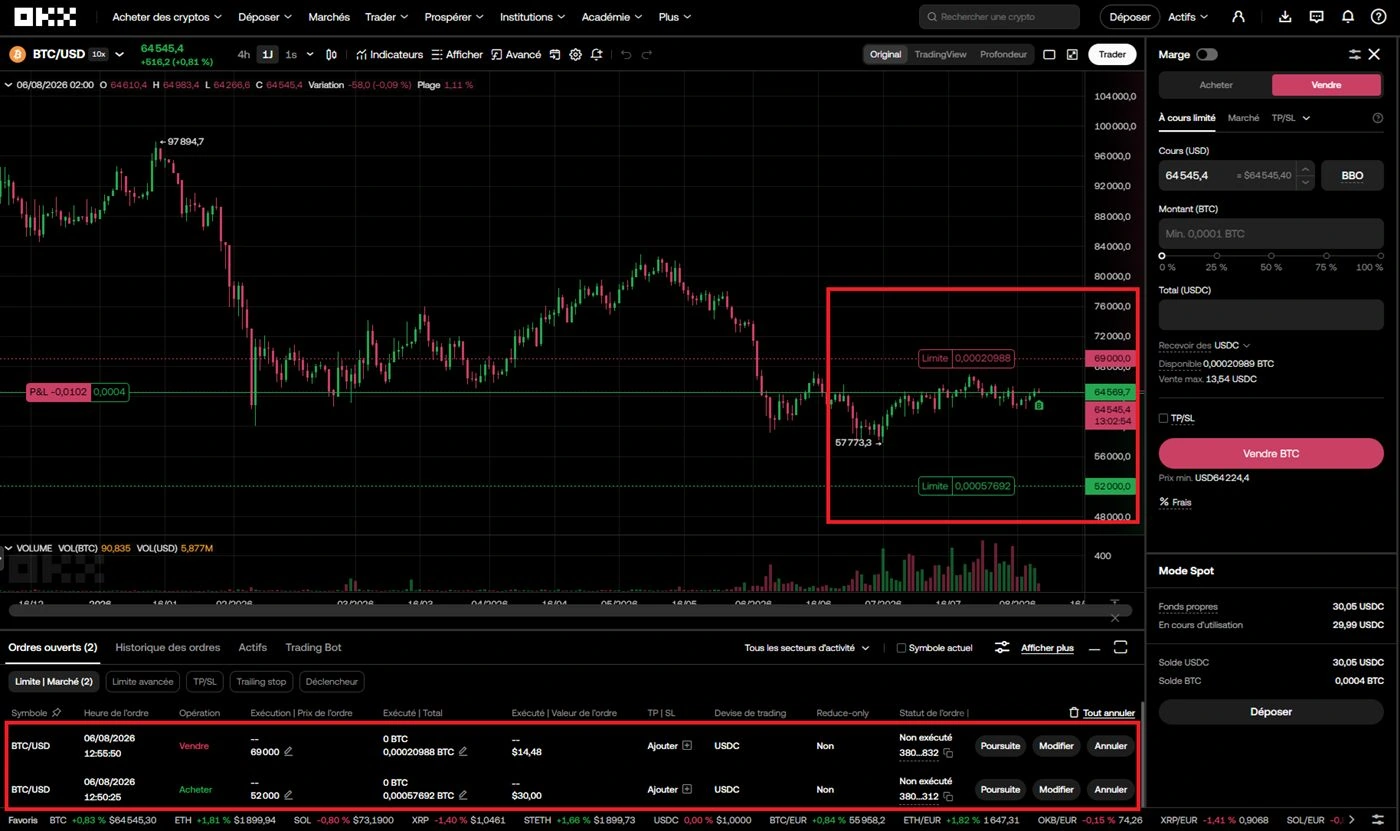This screenshot has width=1400, height=831.
Task: Expand the Acheter des cryptos menu
Action: pos(167,17)
